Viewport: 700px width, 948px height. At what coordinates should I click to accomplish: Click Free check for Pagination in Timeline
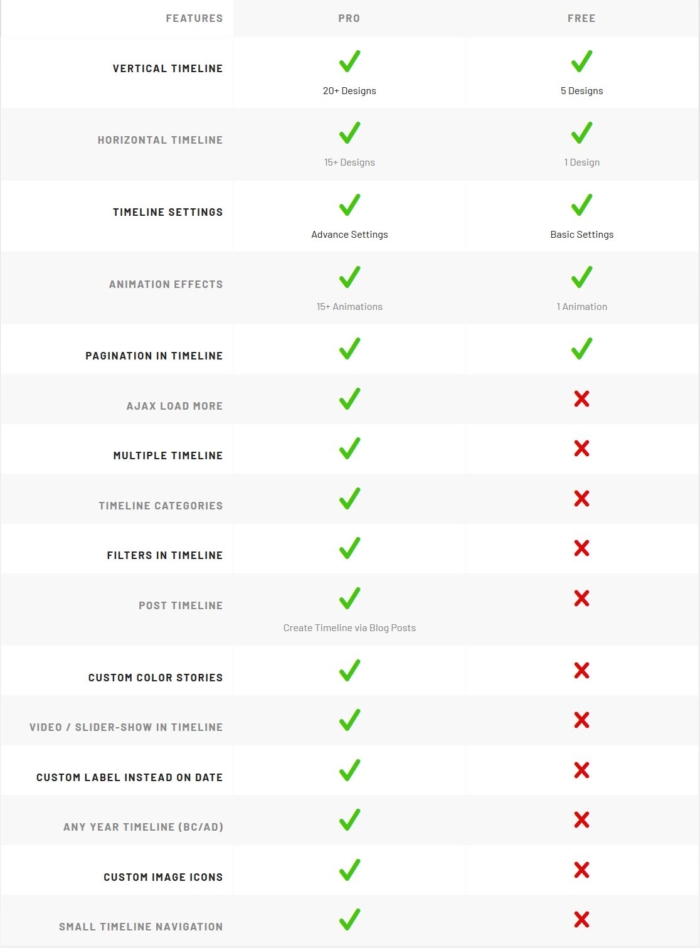pos(582,348)
